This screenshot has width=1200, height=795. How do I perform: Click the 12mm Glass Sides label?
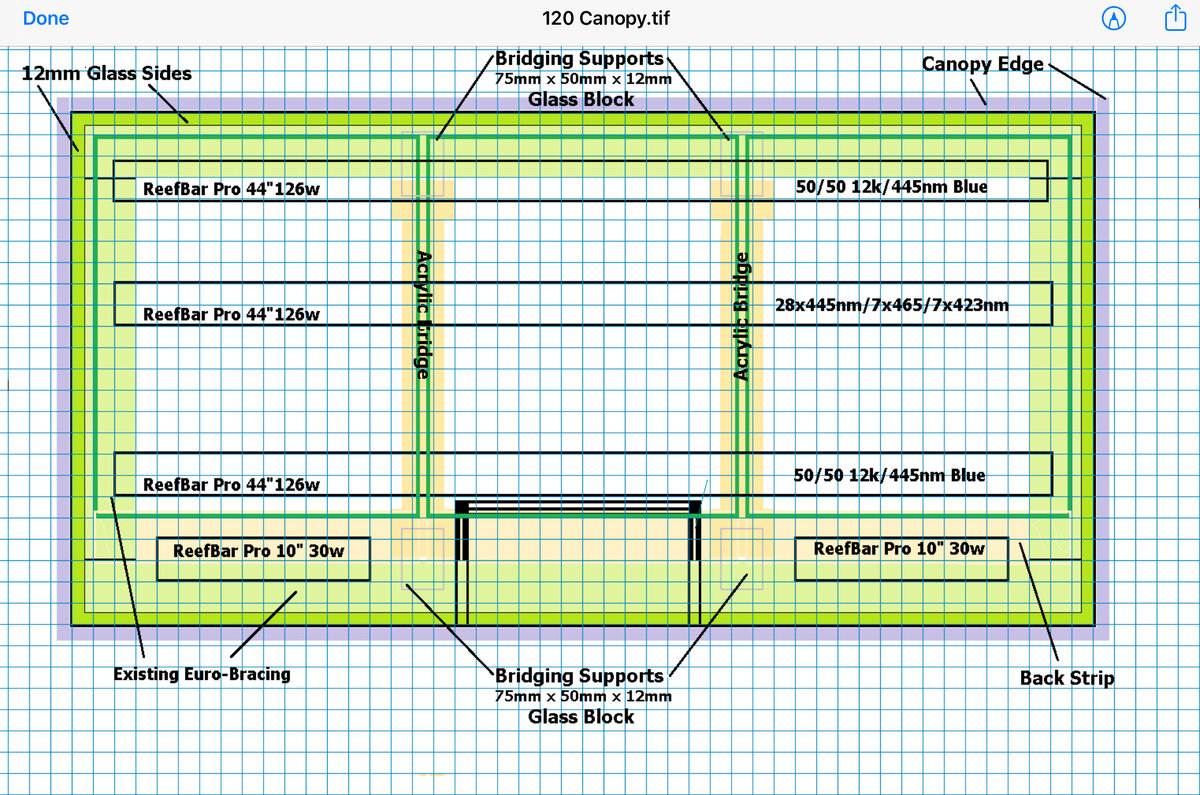tap(107, 73)
